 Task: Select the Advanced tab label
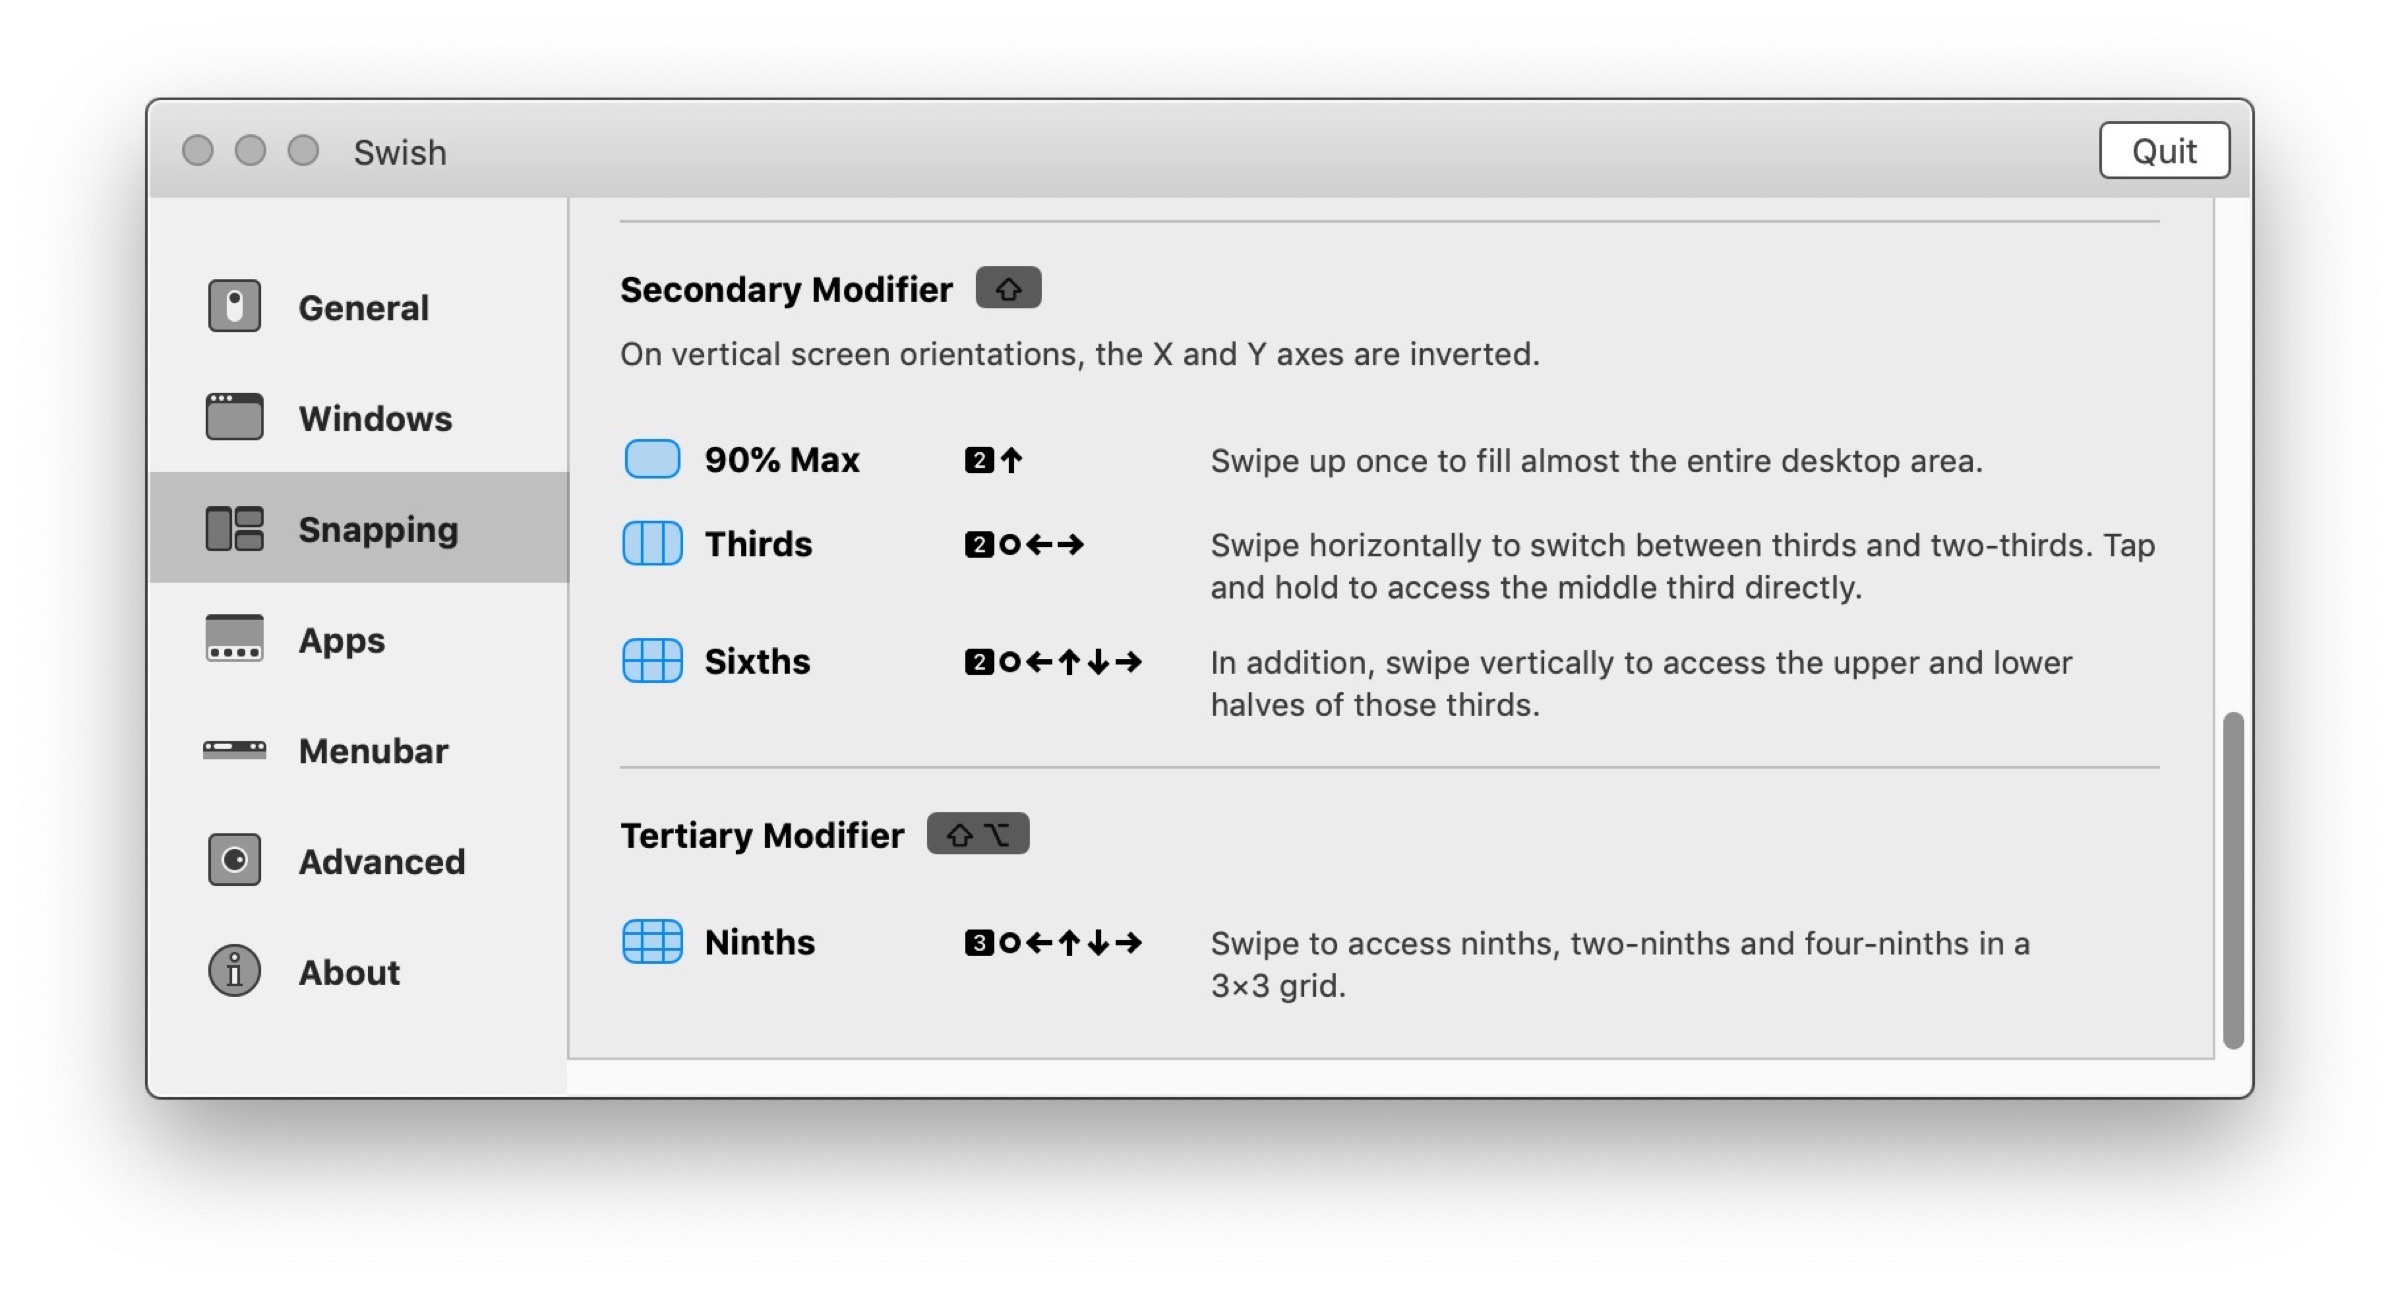click(381, 861)
